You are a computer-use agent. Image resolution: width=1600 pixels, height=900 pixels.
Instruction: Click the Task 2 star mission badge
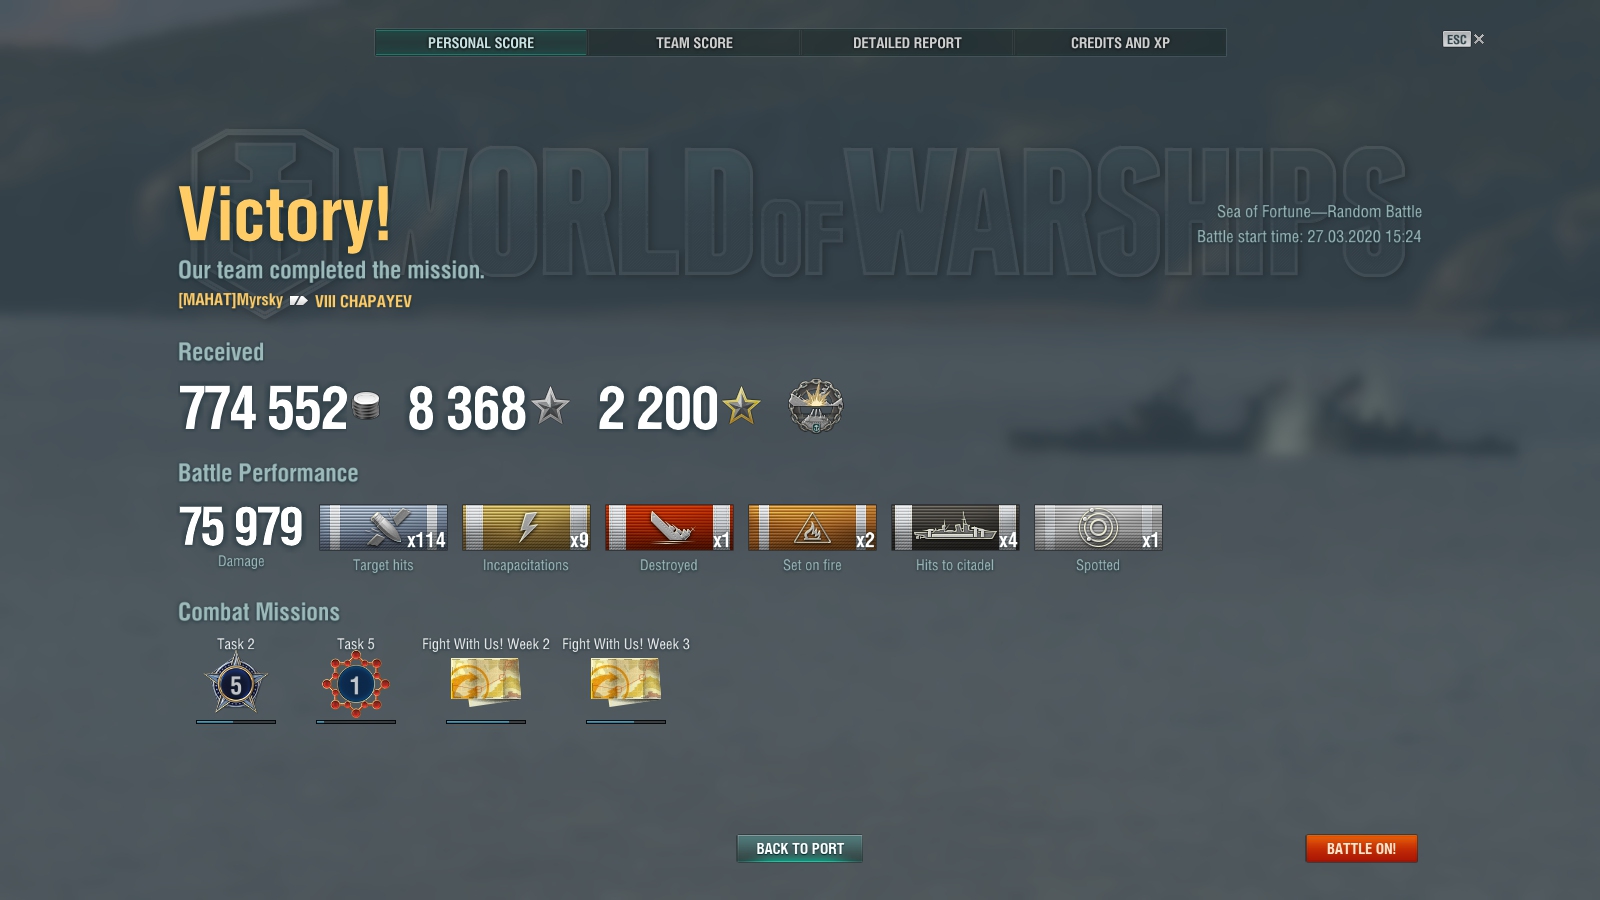(236, 685)
